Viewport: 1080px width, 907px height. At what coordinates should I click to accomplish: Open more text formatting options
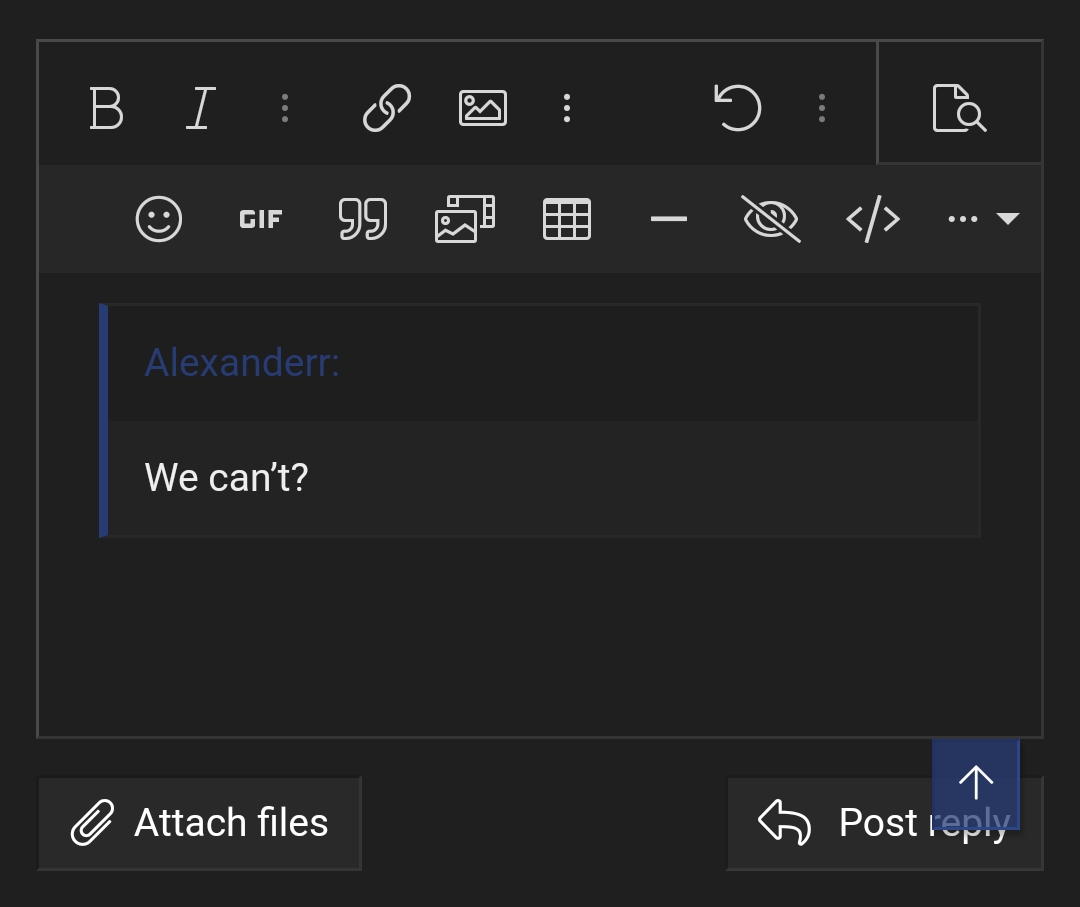[x=285, y=108]
